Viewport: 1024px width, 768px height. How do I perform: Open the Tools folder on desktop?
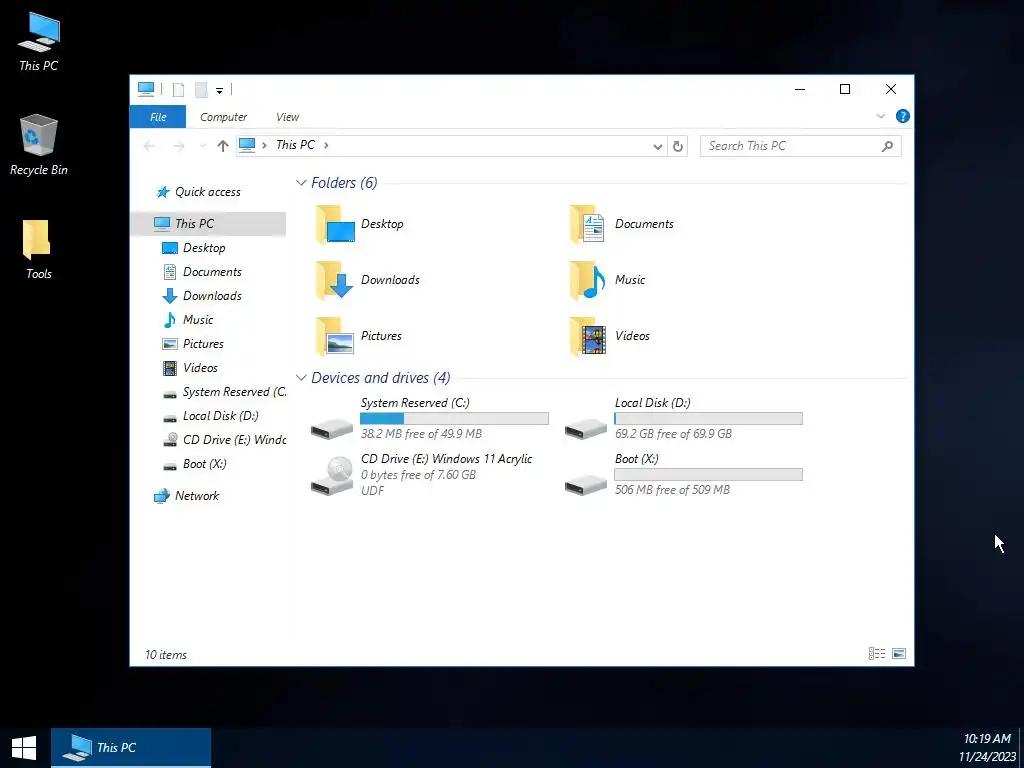[x=38, y=249]
